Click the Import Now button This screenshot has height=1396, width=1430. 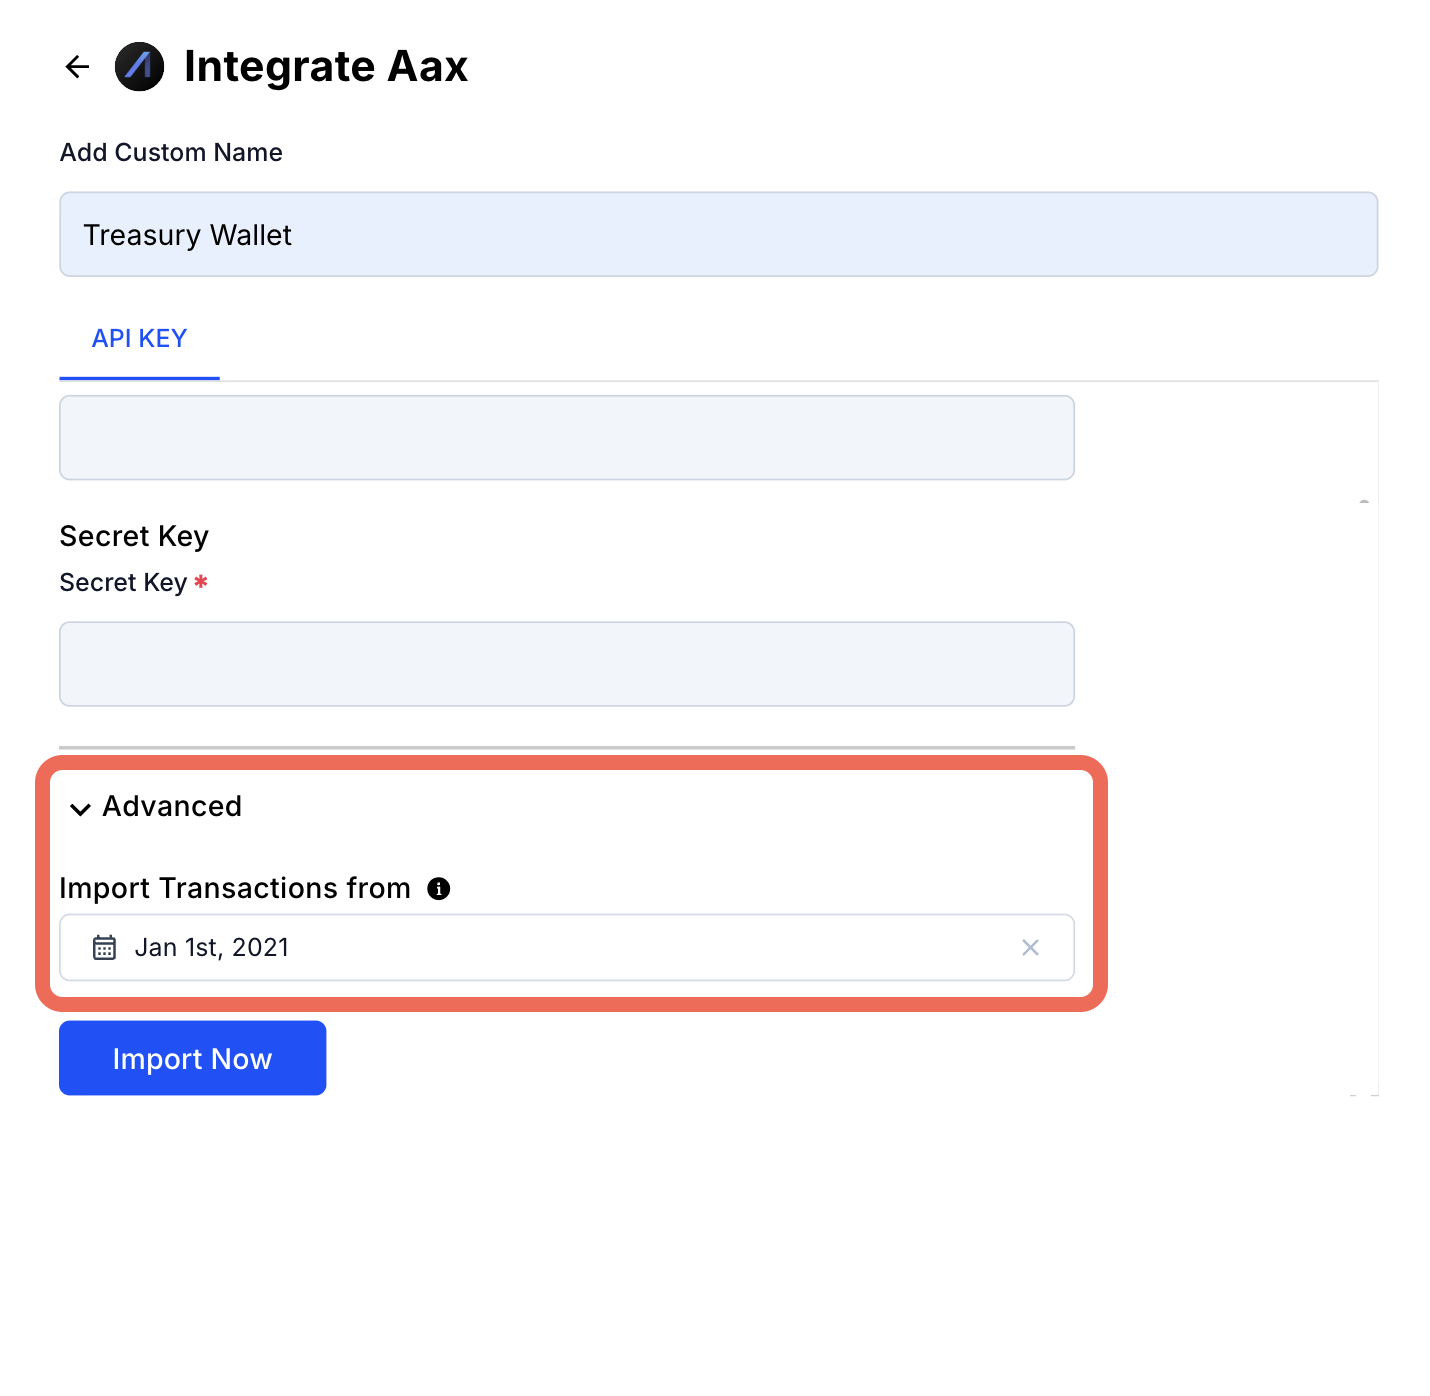point(192,1058)
